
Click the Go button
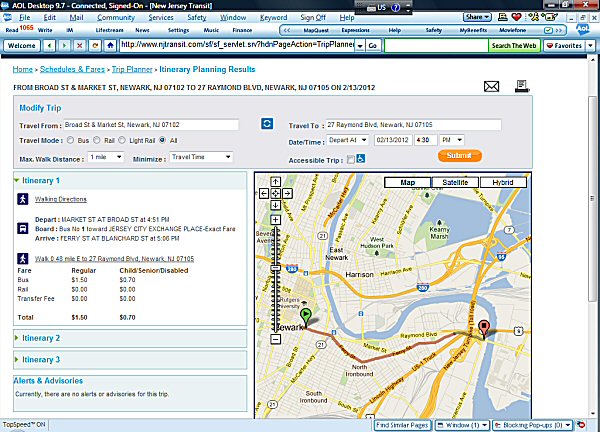(x=373, y=46)
